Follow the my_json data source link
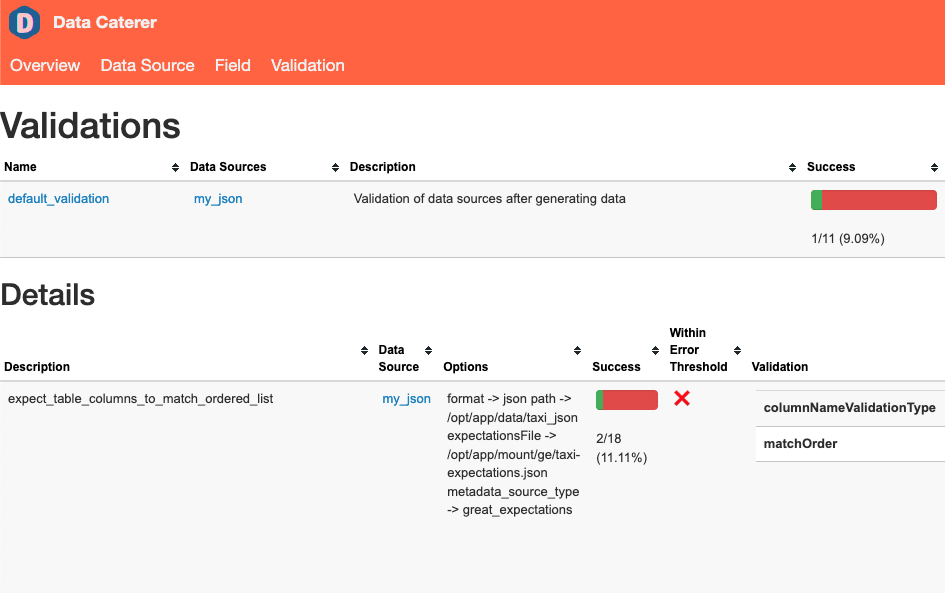 [x=218, y=198]
